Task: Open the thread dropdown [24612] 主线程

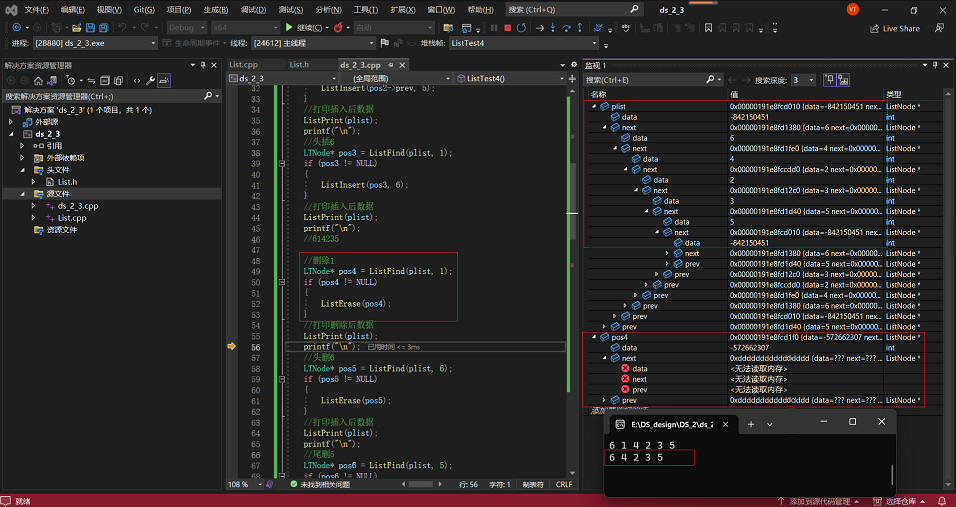Action: click(311, 43)
